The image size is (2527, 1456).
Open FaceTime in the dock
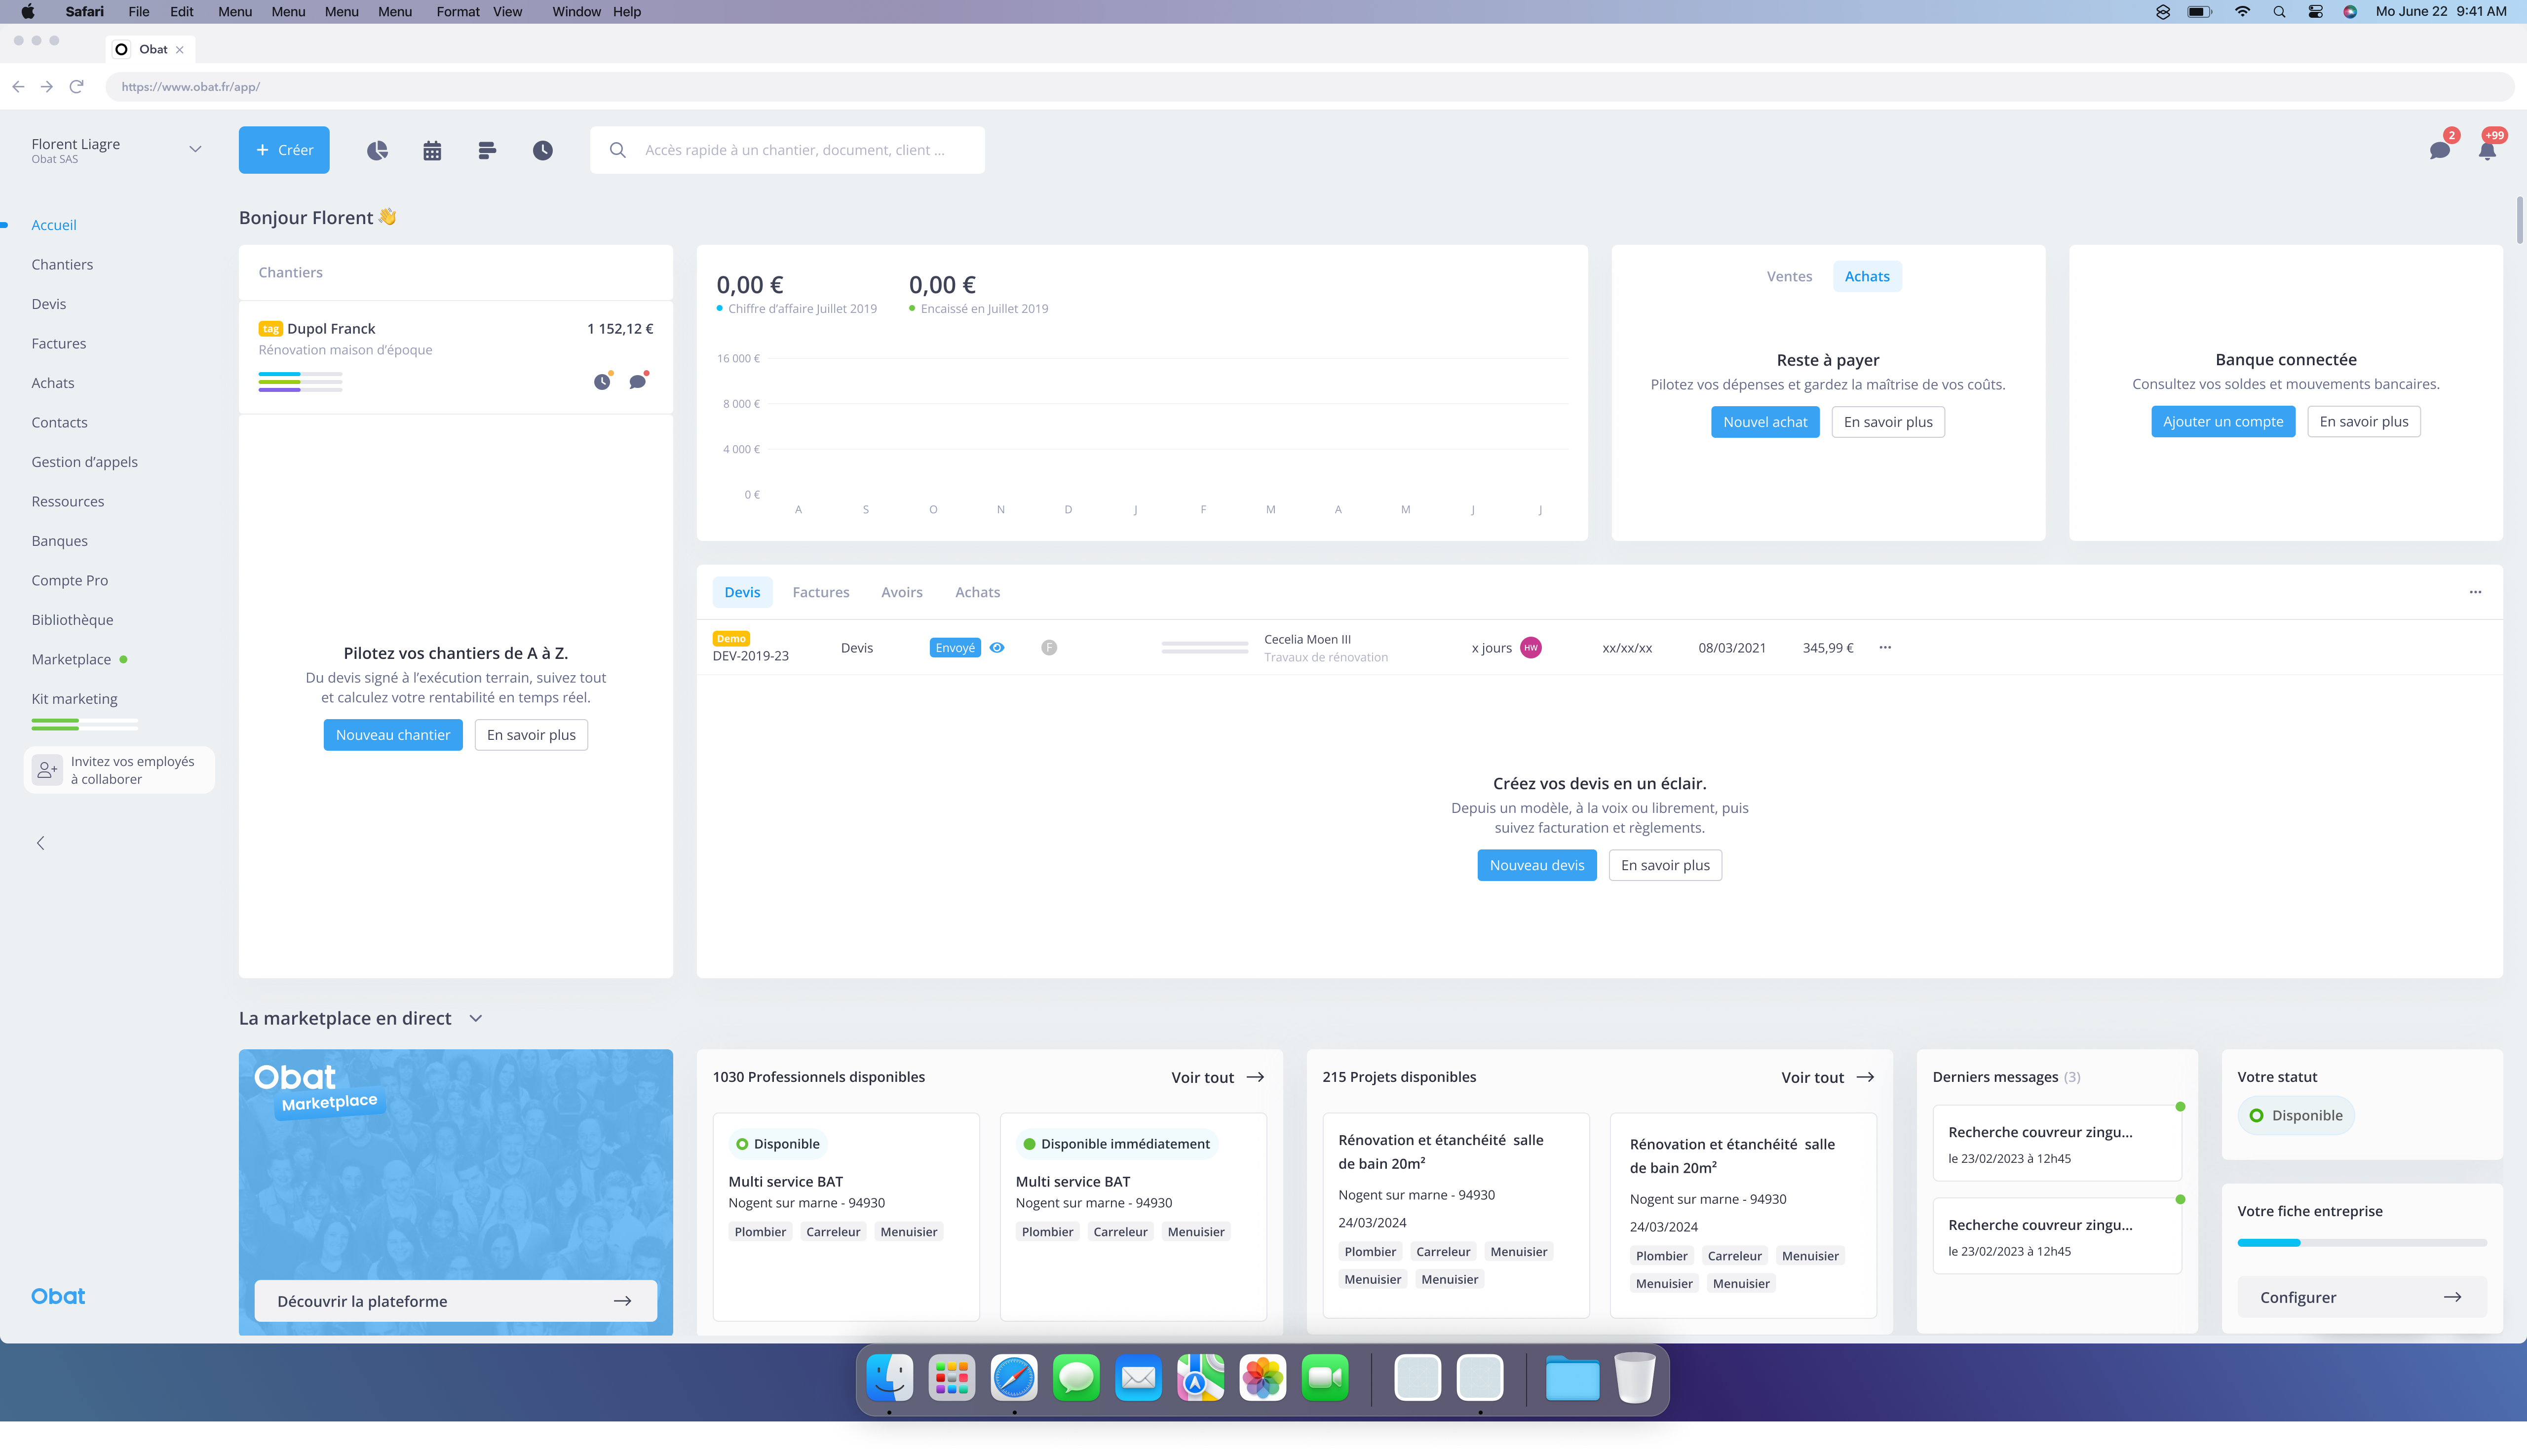tap(1325, 1379)
